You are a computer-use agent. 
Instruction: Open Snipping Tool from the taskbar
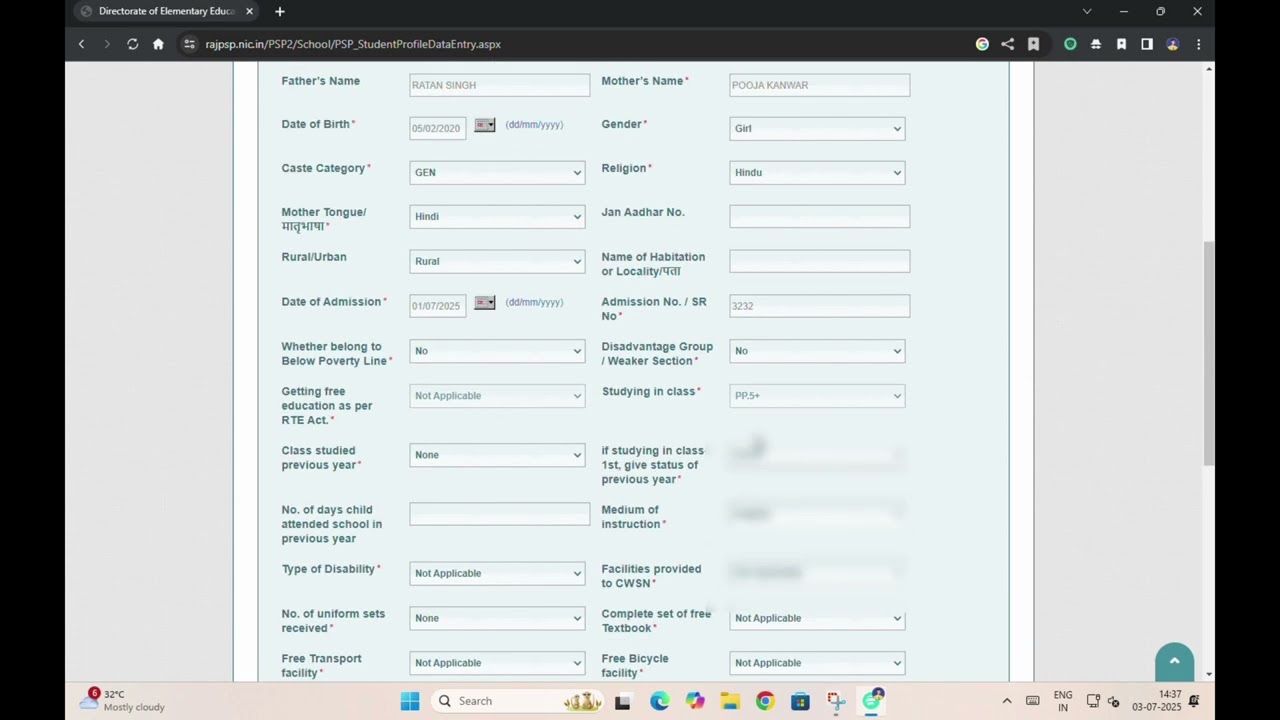click(836, 701)
